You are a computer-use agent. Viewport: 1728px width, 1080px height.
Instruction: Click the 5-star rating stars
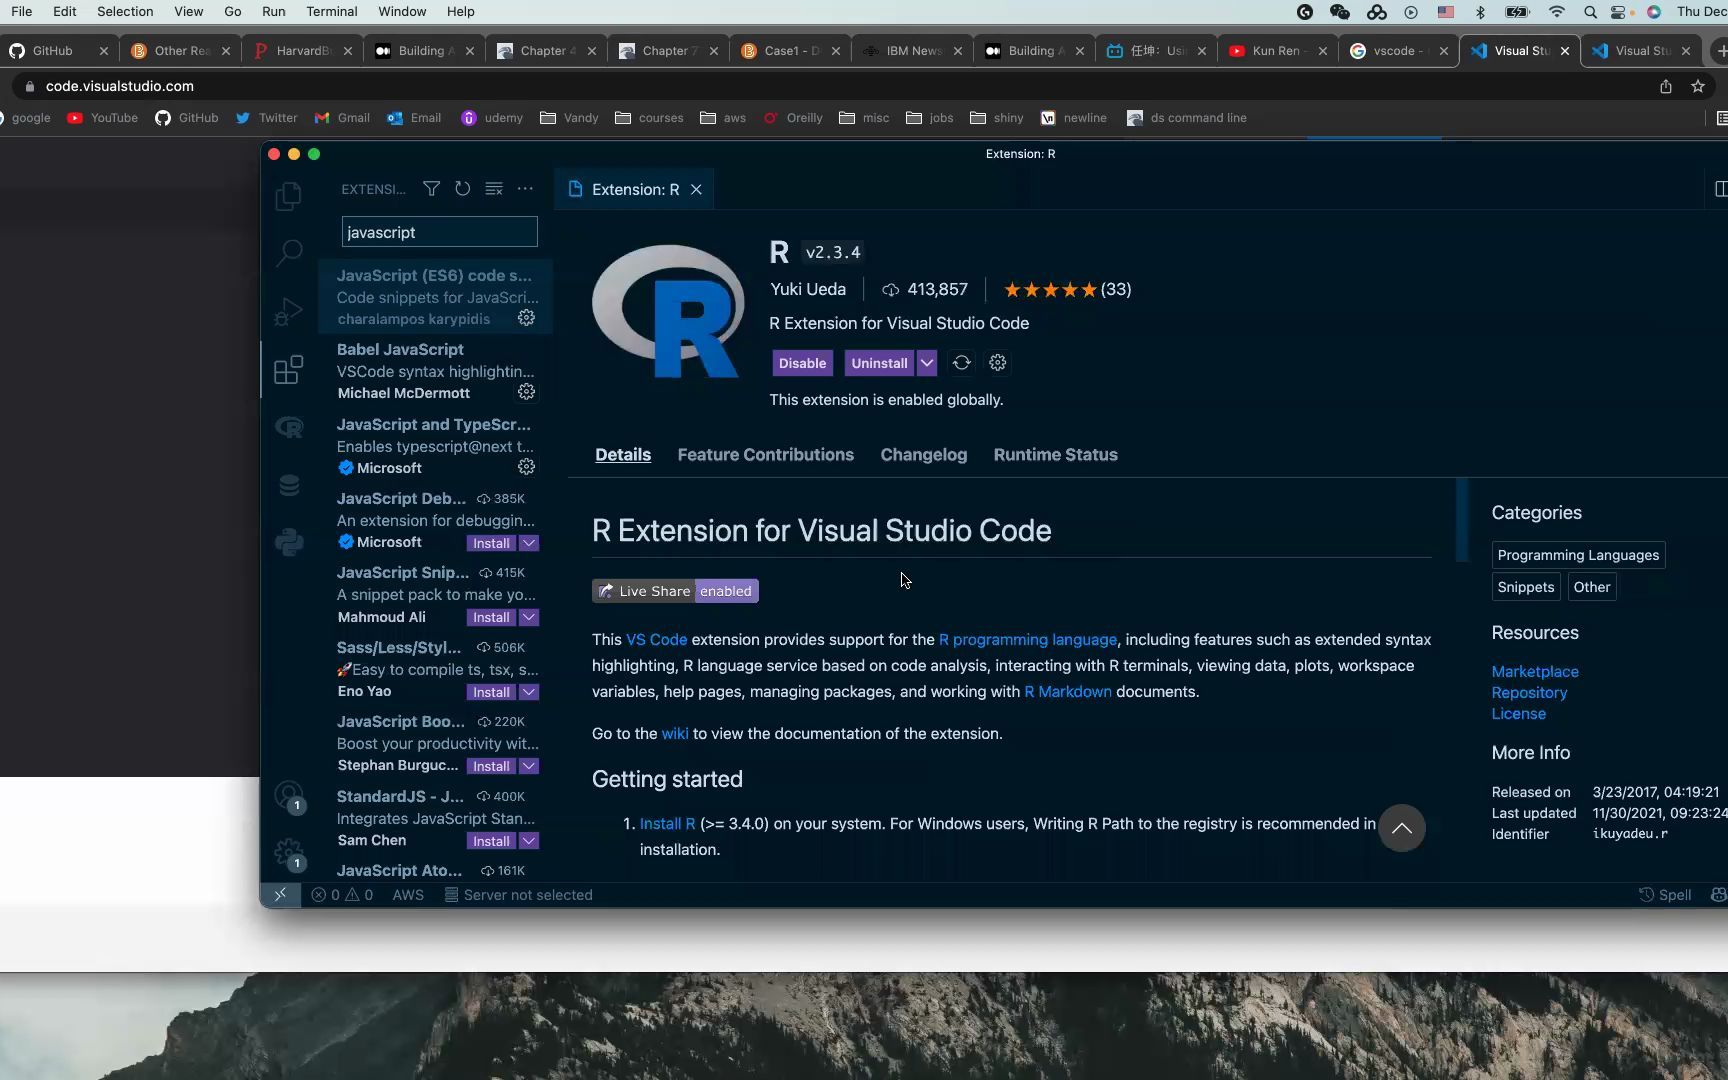1049,289
